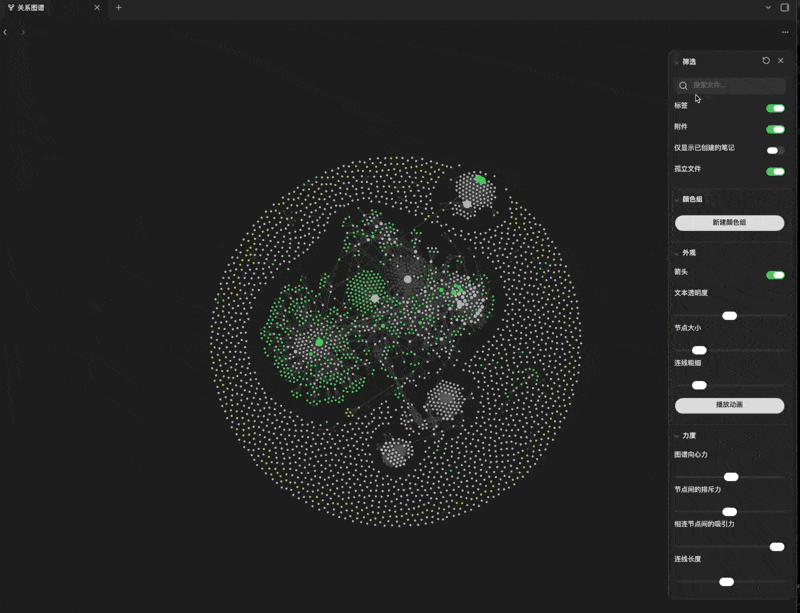Navigate forward with the right arrow
The height and width of the screenshot is (613, 800).
point(23,32)
